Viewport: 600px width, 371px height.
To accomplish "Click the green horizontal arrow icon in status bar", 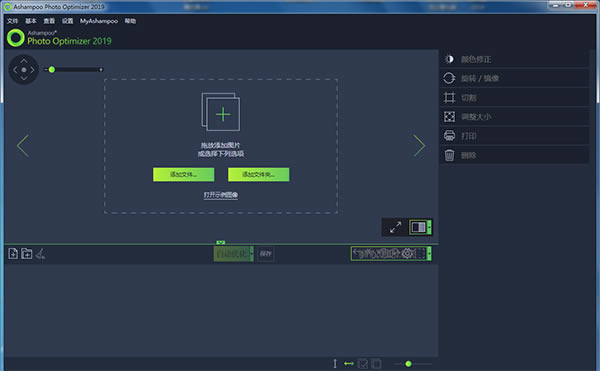I will point(349,363).
